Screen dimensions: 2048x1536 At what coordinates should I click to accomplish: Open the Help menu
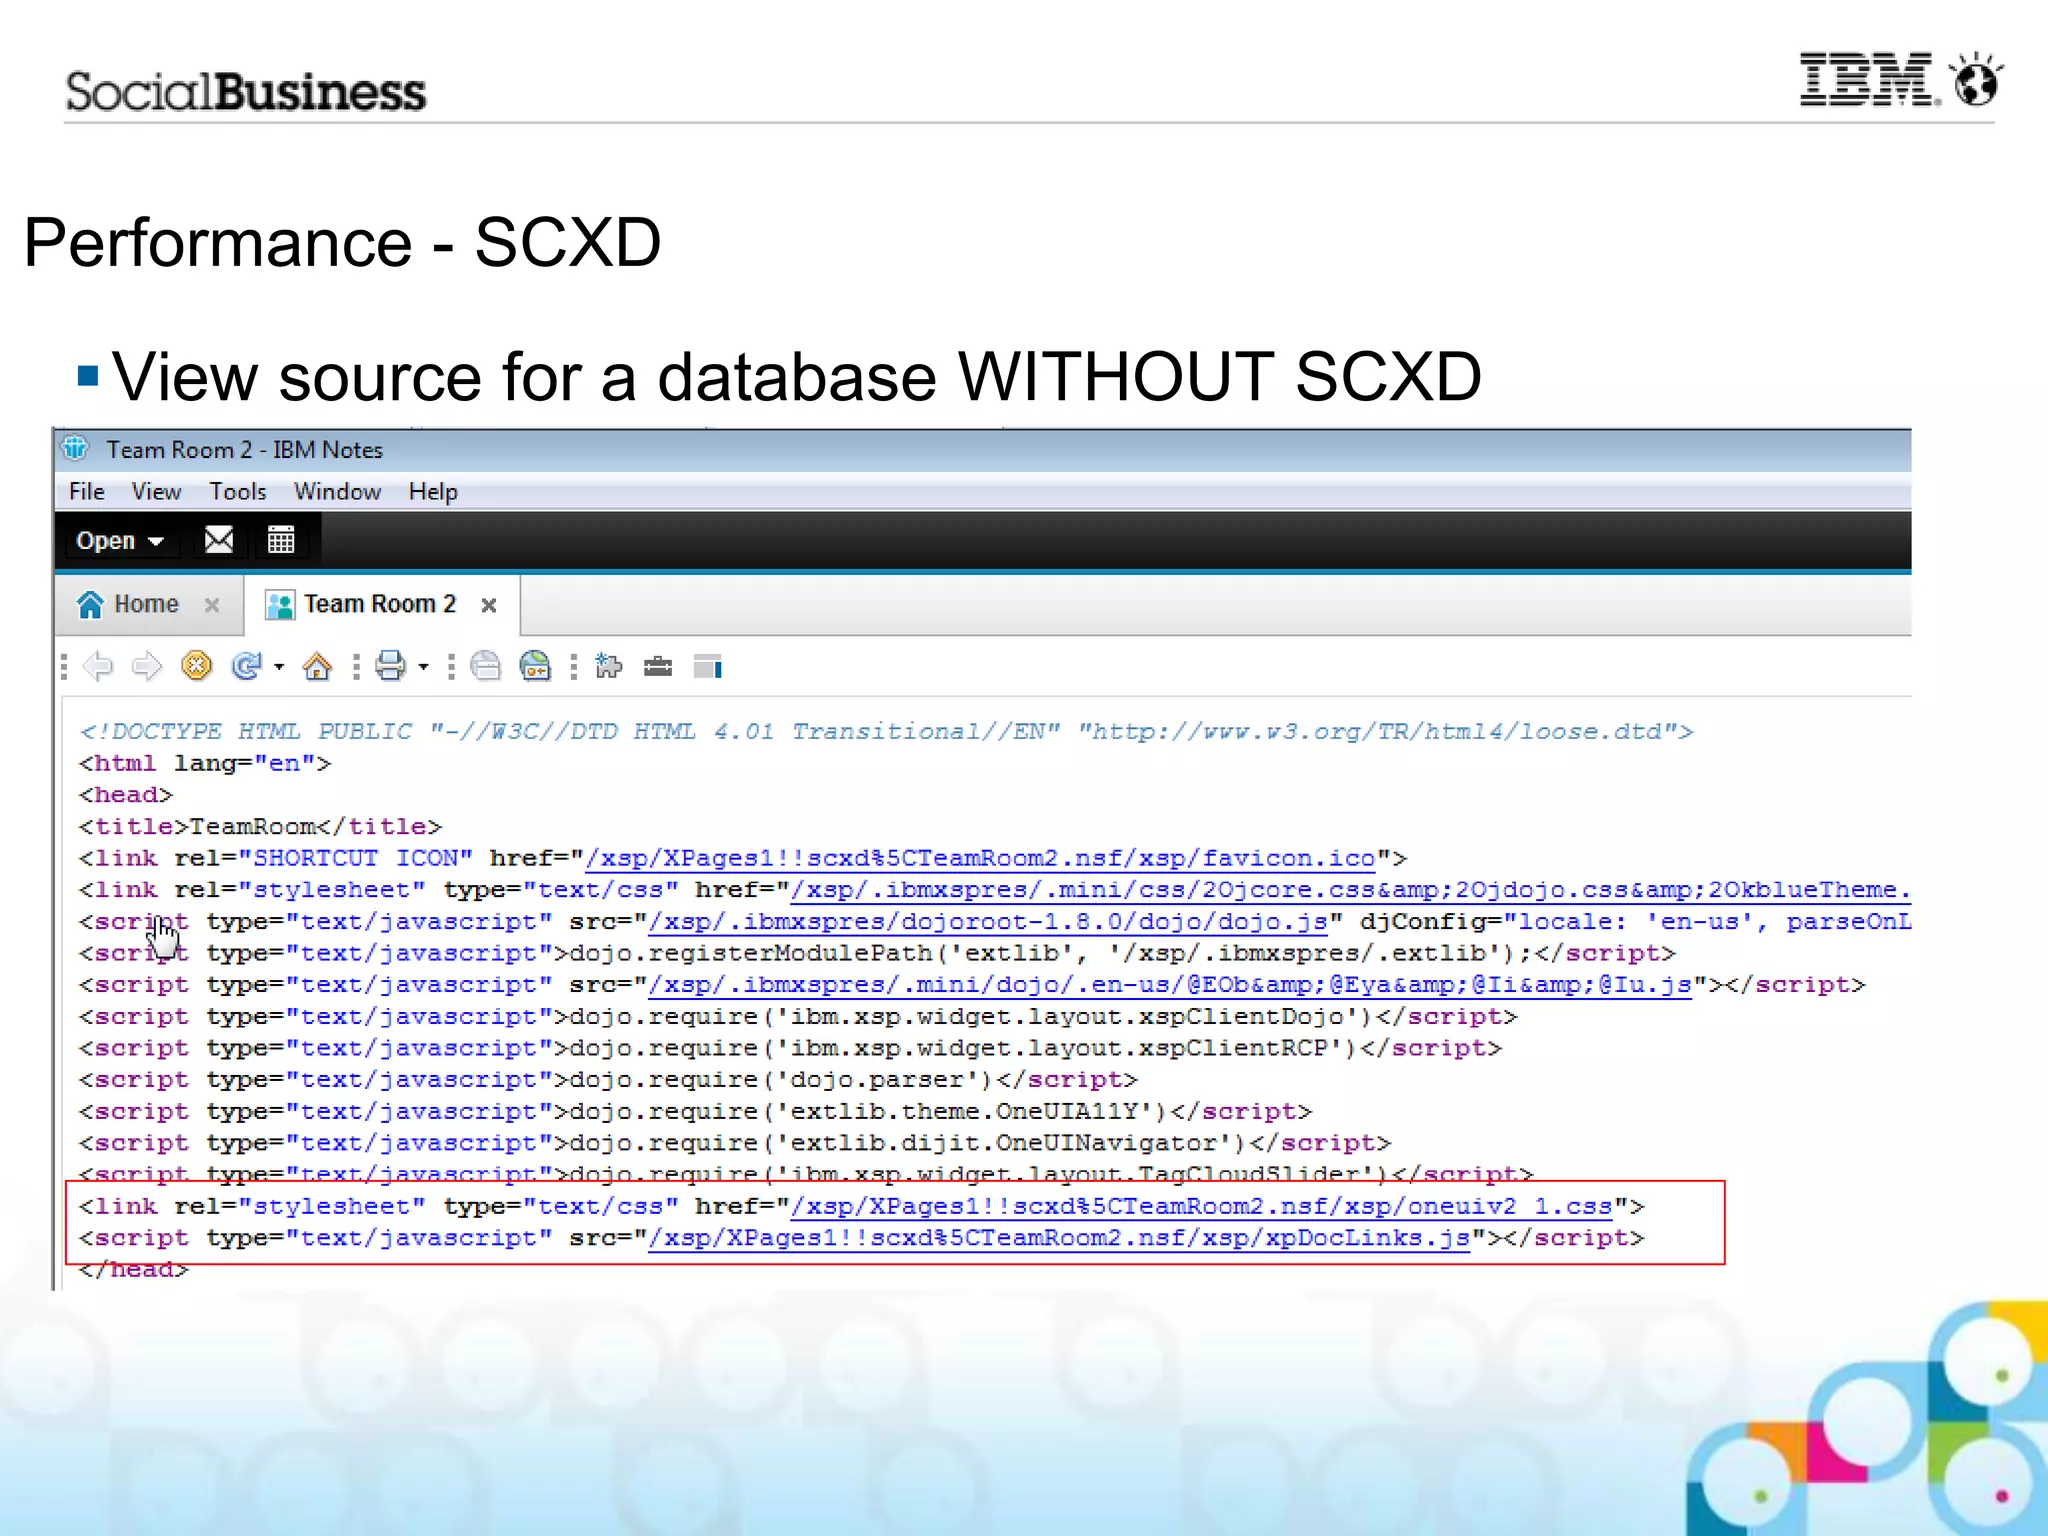pos(433,492)
